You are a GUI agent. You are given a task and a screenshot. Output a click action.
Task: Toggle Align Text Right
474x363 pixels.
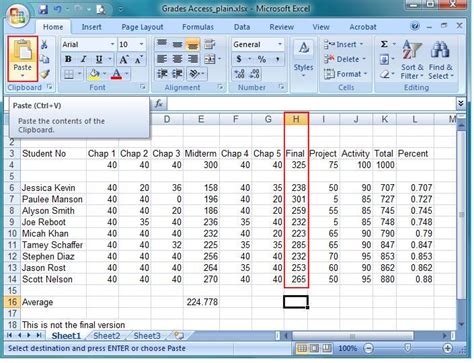coord(193,59)
